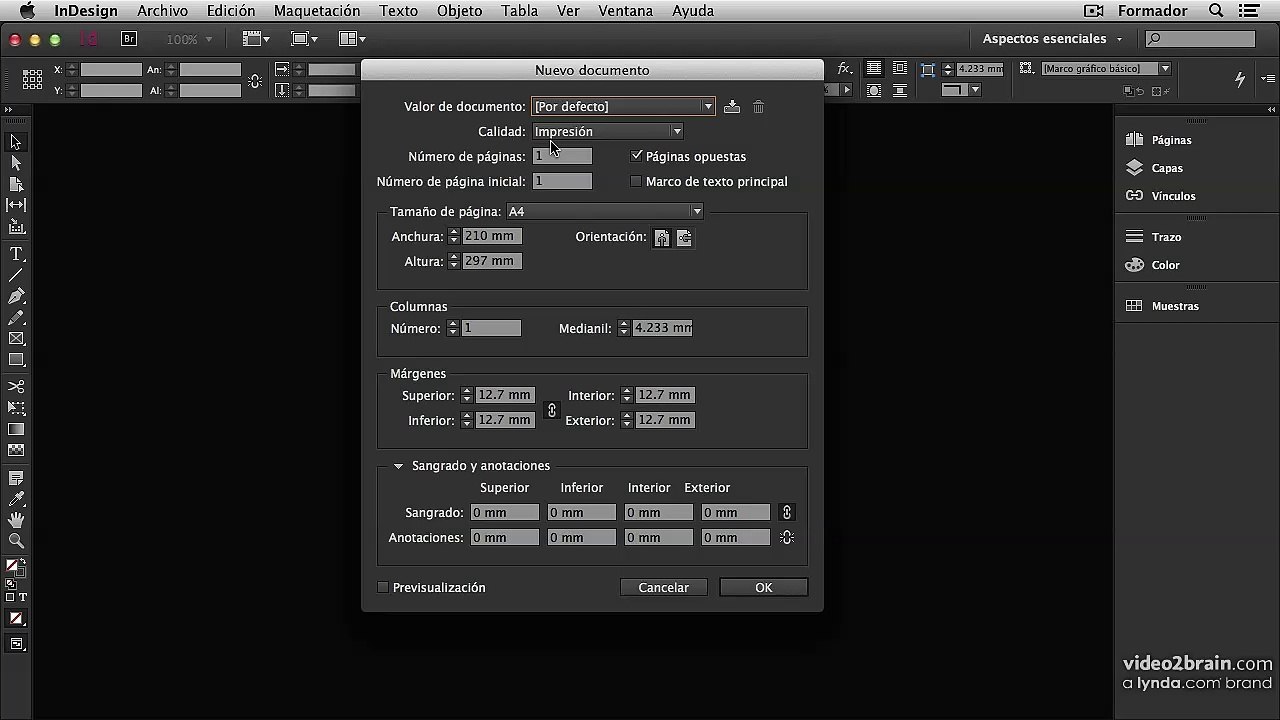
Task: Select the Direct Selection tool
Action: [16, 163]
